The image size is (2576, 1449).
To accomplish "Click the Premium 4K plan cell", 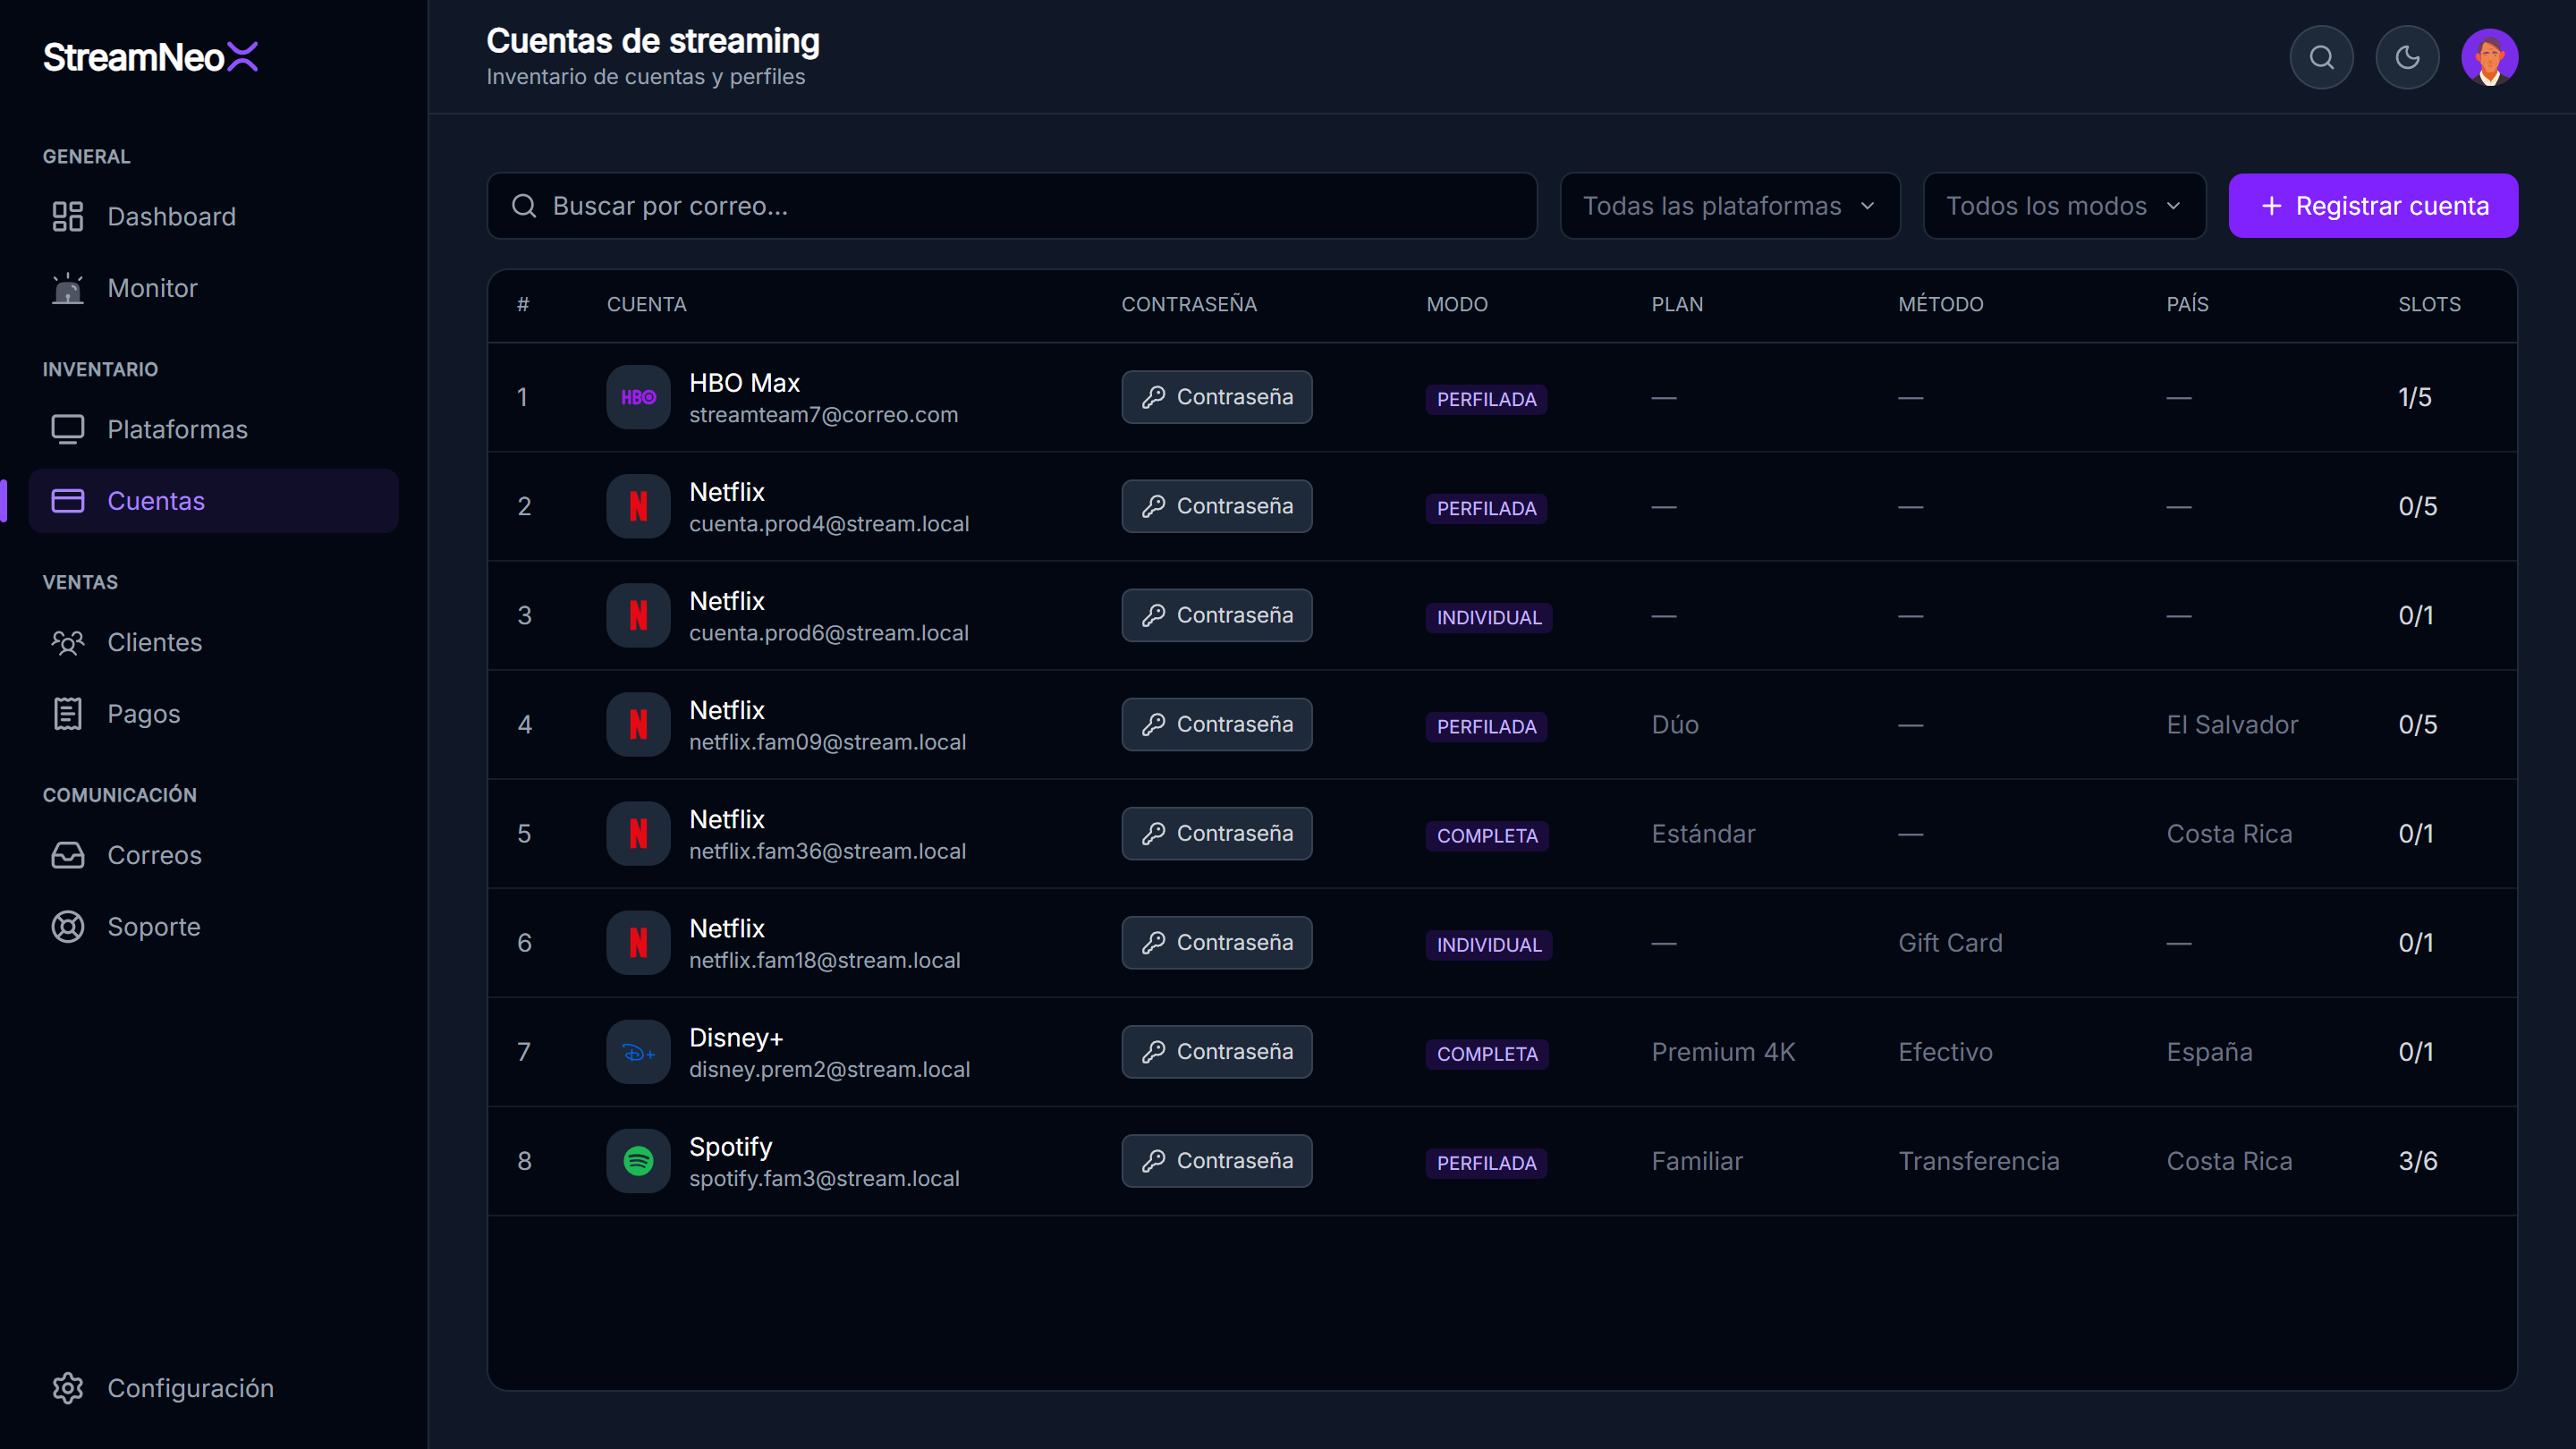I will (x=1723, y=1052).
